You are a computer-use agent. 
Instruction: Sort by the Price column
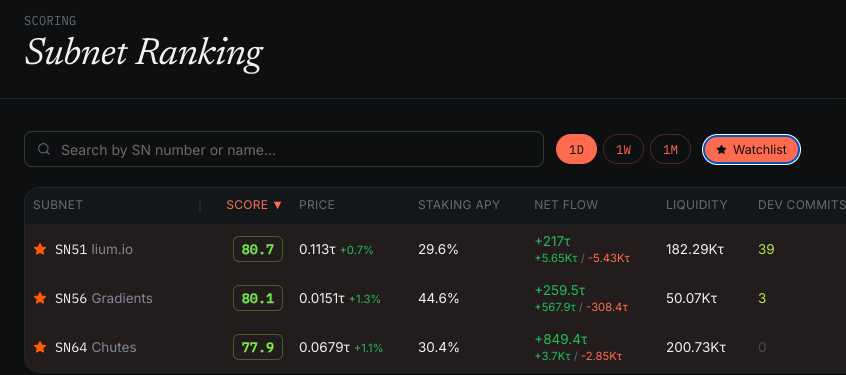click(x=317, y=205)
